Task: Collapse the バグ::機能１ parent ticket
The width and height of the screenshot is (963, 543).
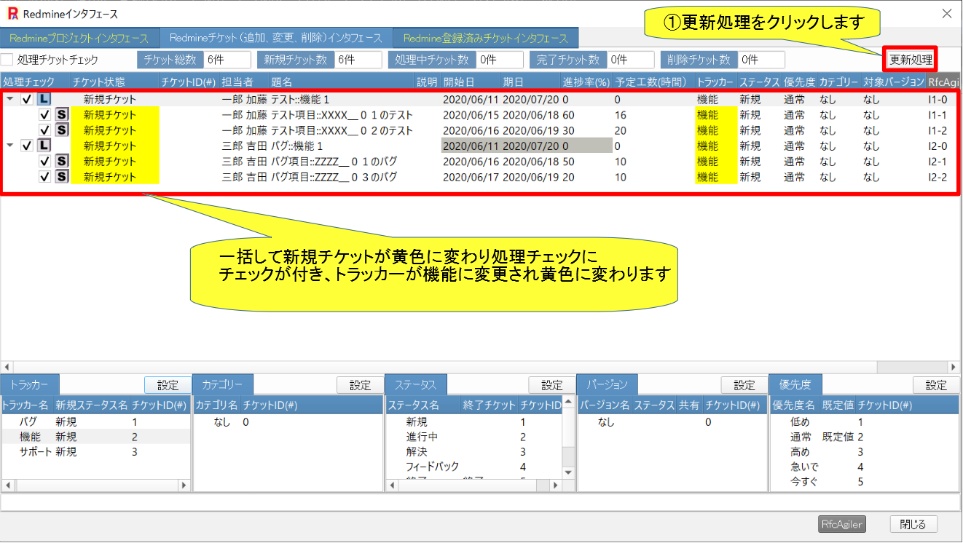Action: [10, 146]
